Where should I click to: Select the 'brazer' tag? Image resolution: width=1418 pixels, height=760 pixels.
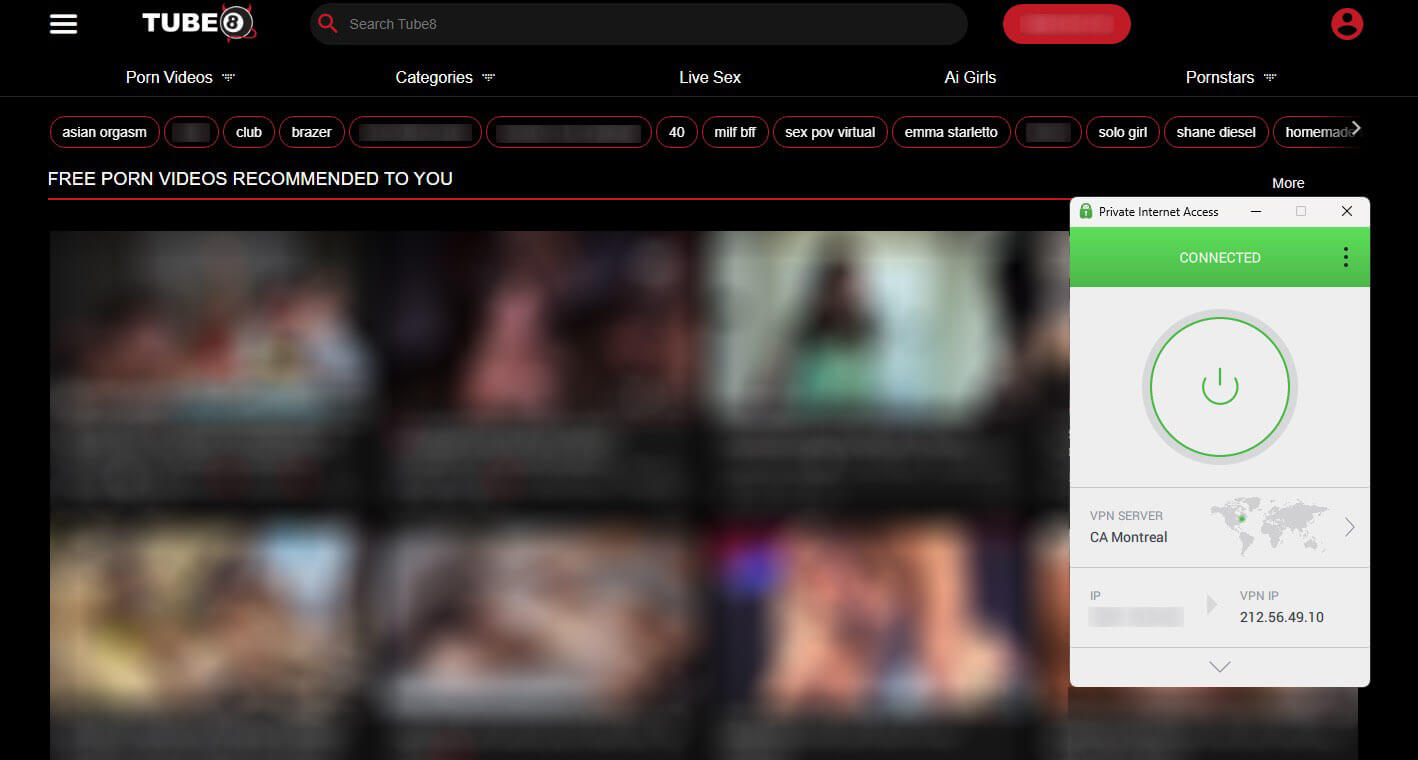pos(312,132)
